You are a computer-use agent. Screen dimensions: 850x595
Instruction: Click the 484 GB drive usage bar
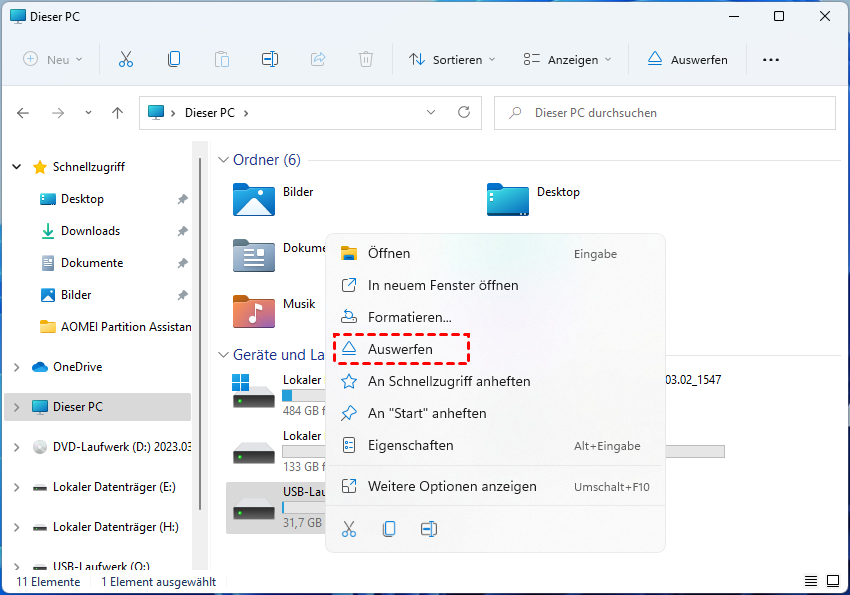point(304,396)
